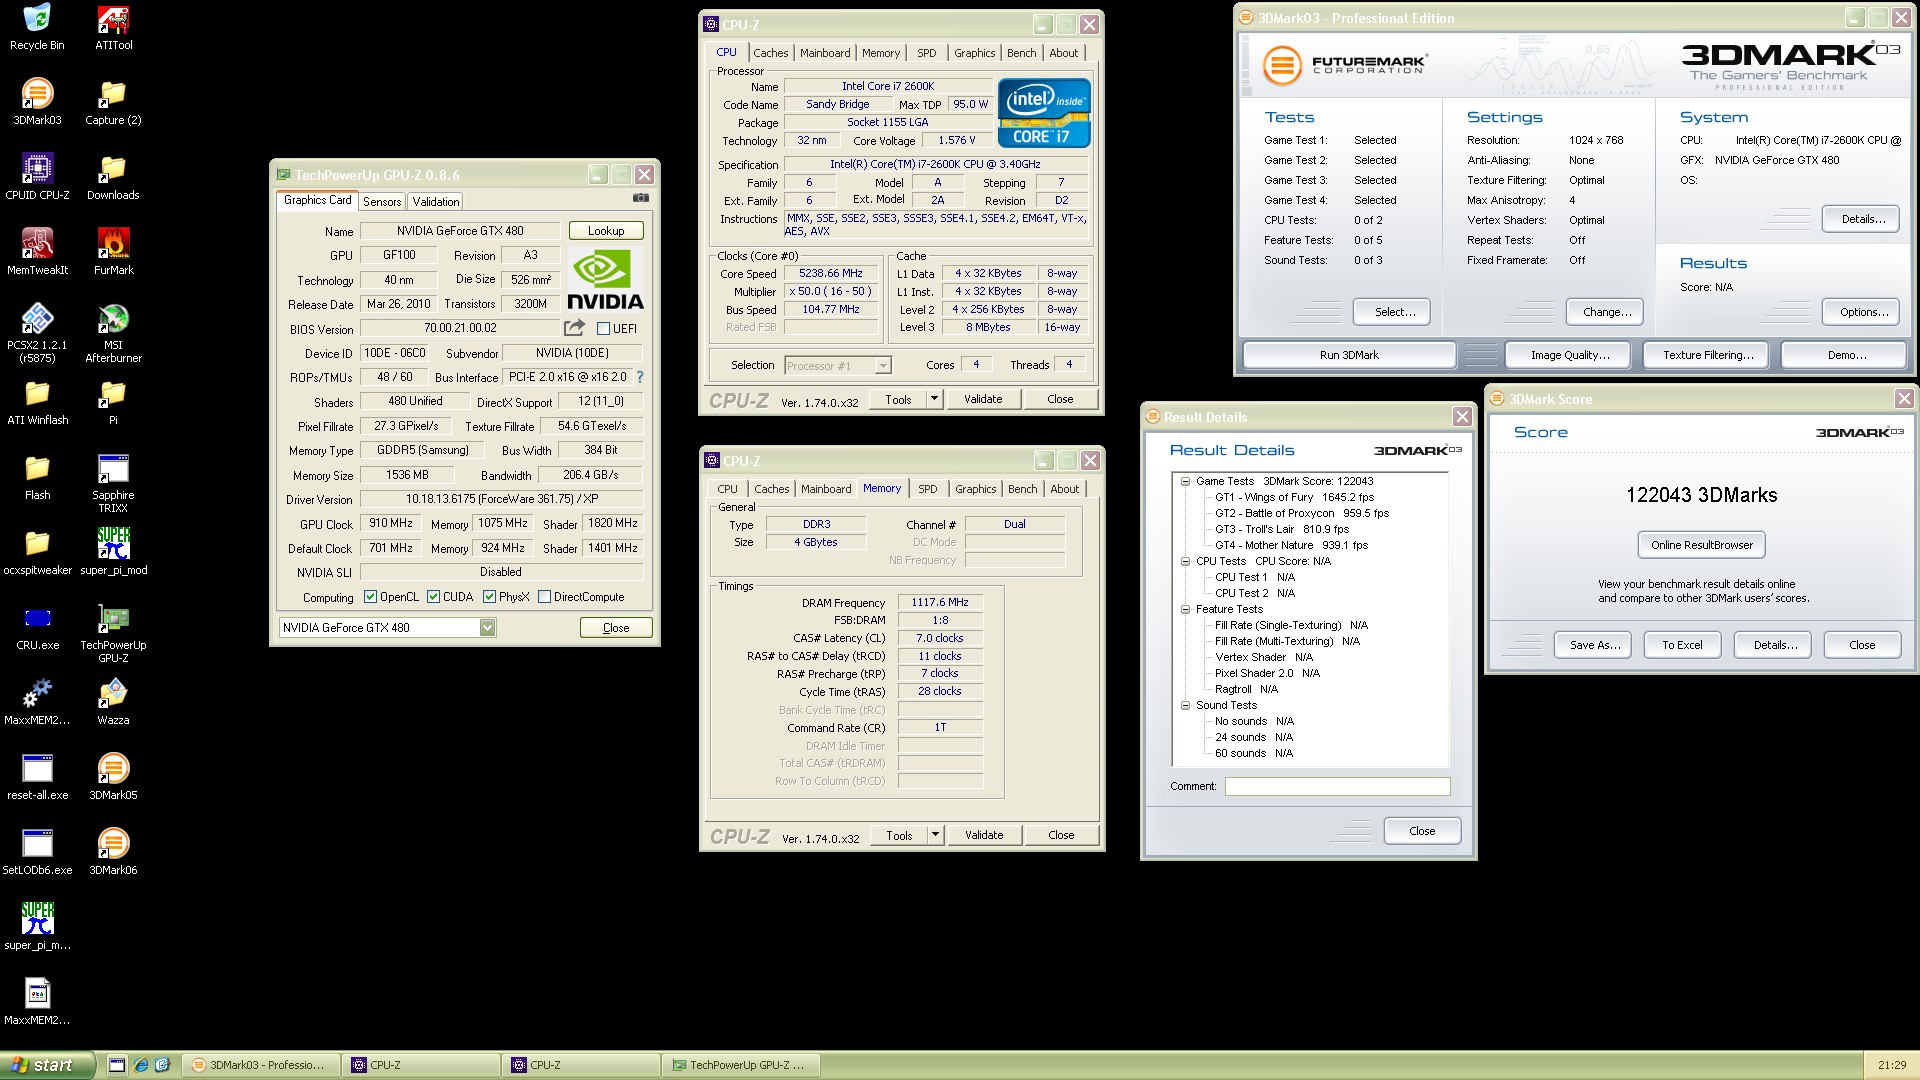Open Mainboard tab in top CPU-Z
Image resolution: width=1920 pixels, height=1080 pixels.
pos(825,53)
